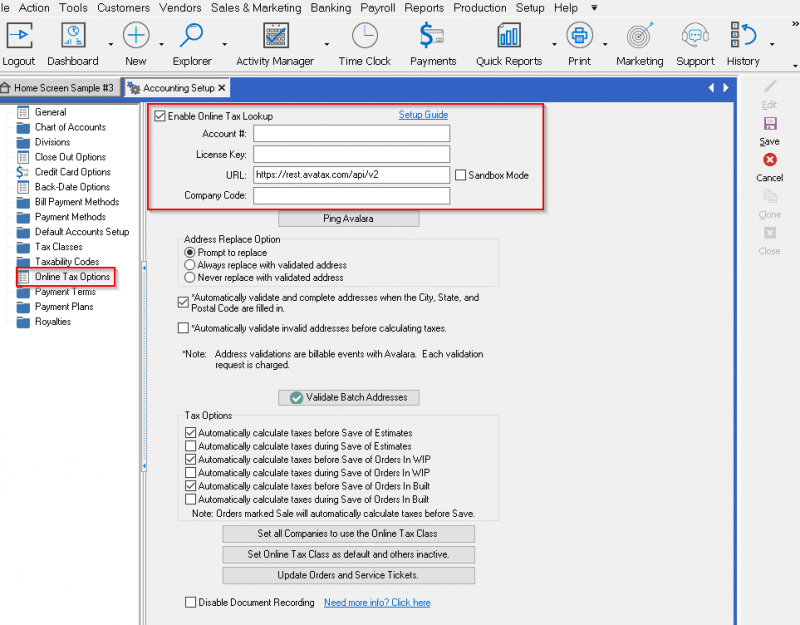Enable validate invalid addresses before calculating taxes
This screenshot has height=625, width=800.
pos(183,328)
